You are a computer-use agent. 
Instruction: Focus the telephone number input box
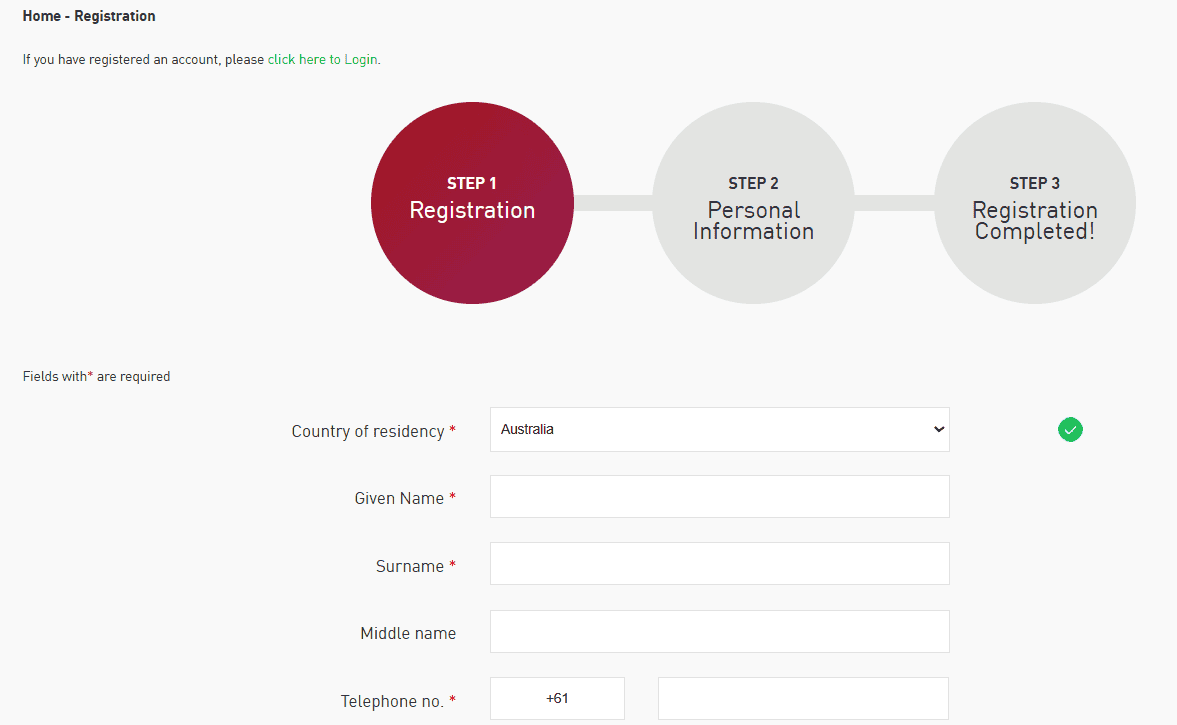[803, 699]
